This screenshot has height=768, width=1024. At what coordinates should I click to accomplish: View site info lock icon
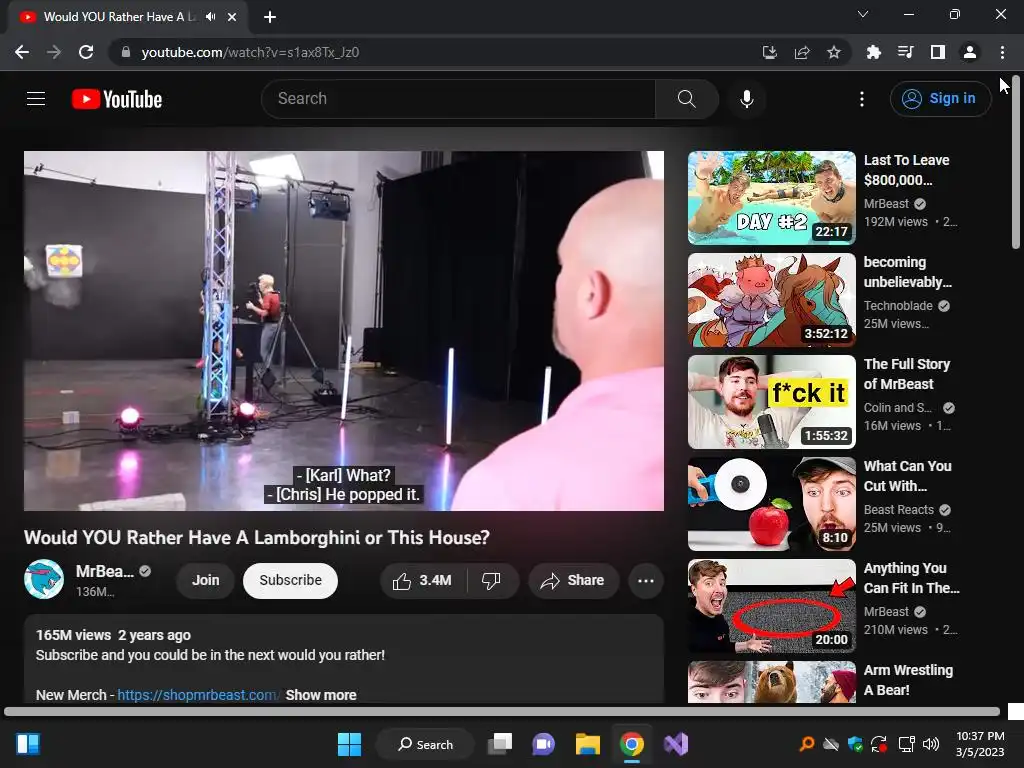[126, 52]
